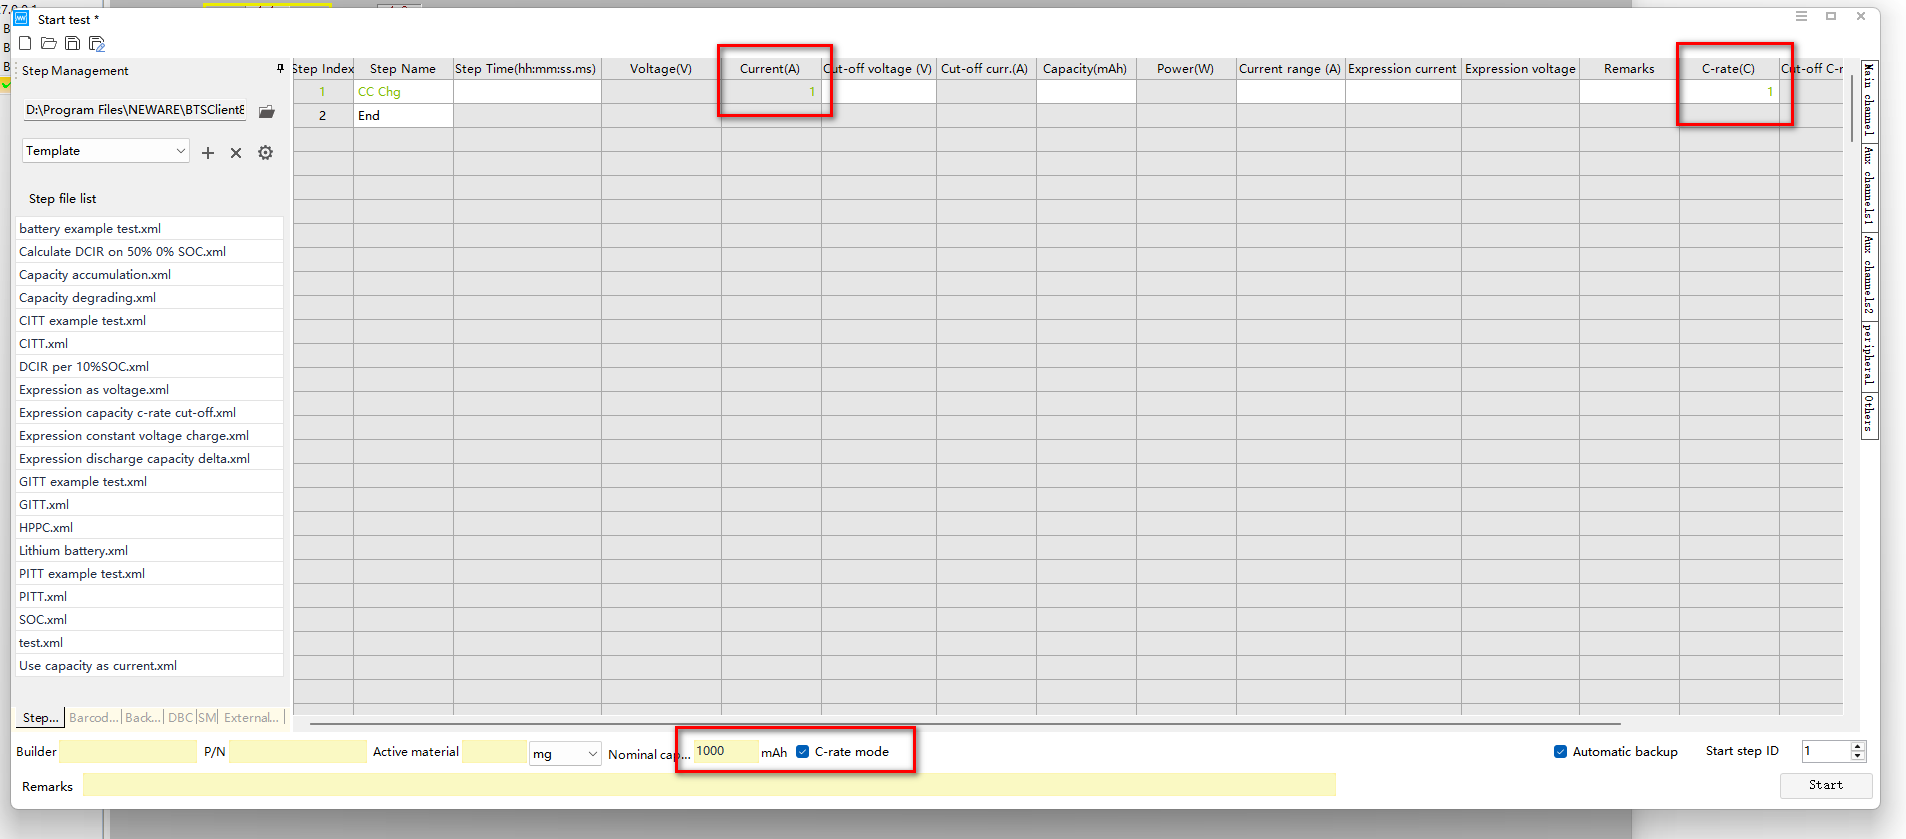Viewport: 1906px width, 839px height.
Task: Switch to the Back... tab
Action: (x=143, y=718)
